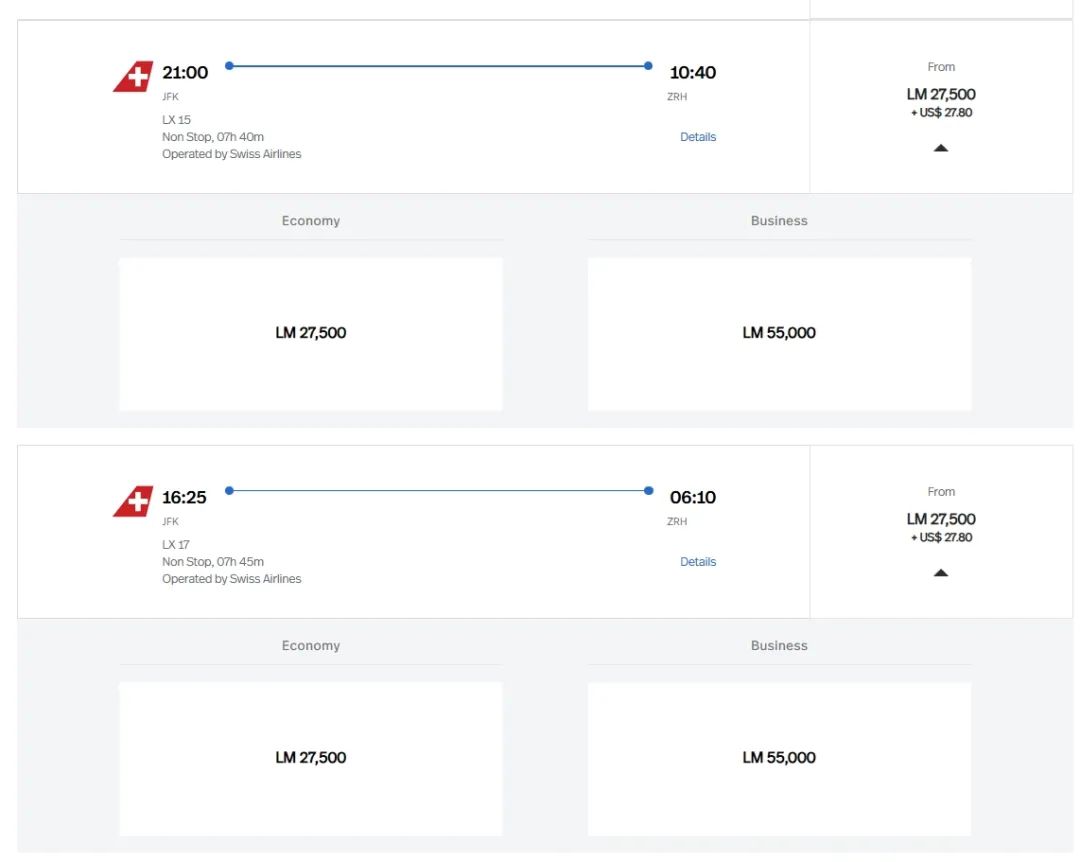The height and width of the screenshot is (862, 1080).
Task: Click the 16:25 JFK departure time
Action: [185, 497]
